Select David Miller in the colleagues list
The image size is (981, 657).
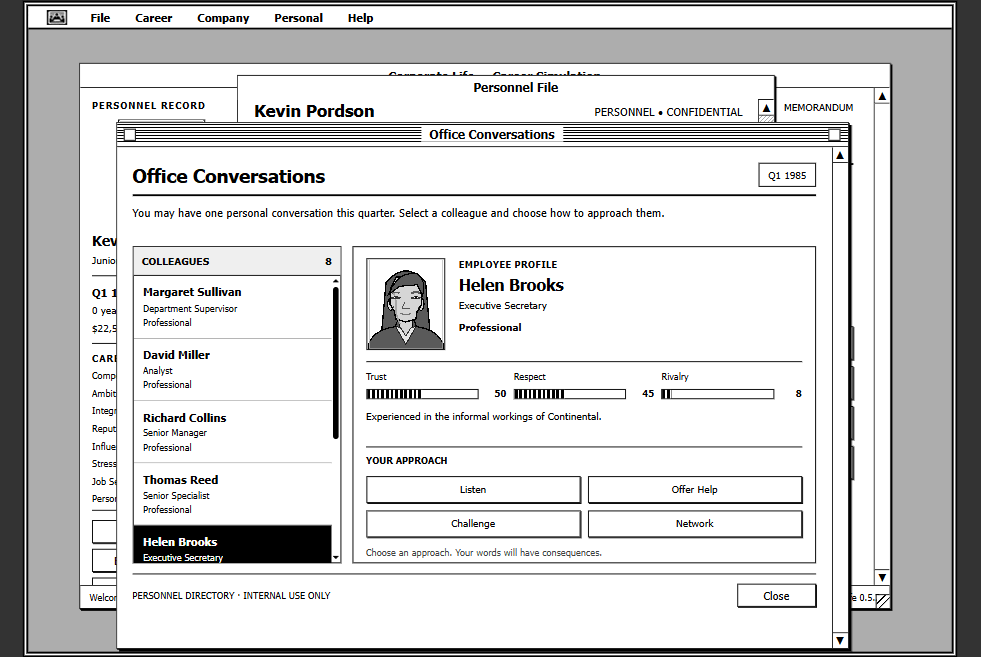[233, 370]
